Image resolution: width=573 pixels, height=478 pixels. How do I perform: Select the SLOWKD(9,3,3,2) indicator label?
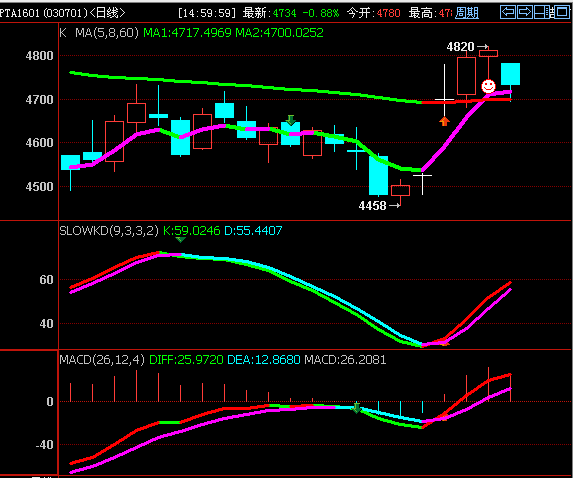point(109,231)
